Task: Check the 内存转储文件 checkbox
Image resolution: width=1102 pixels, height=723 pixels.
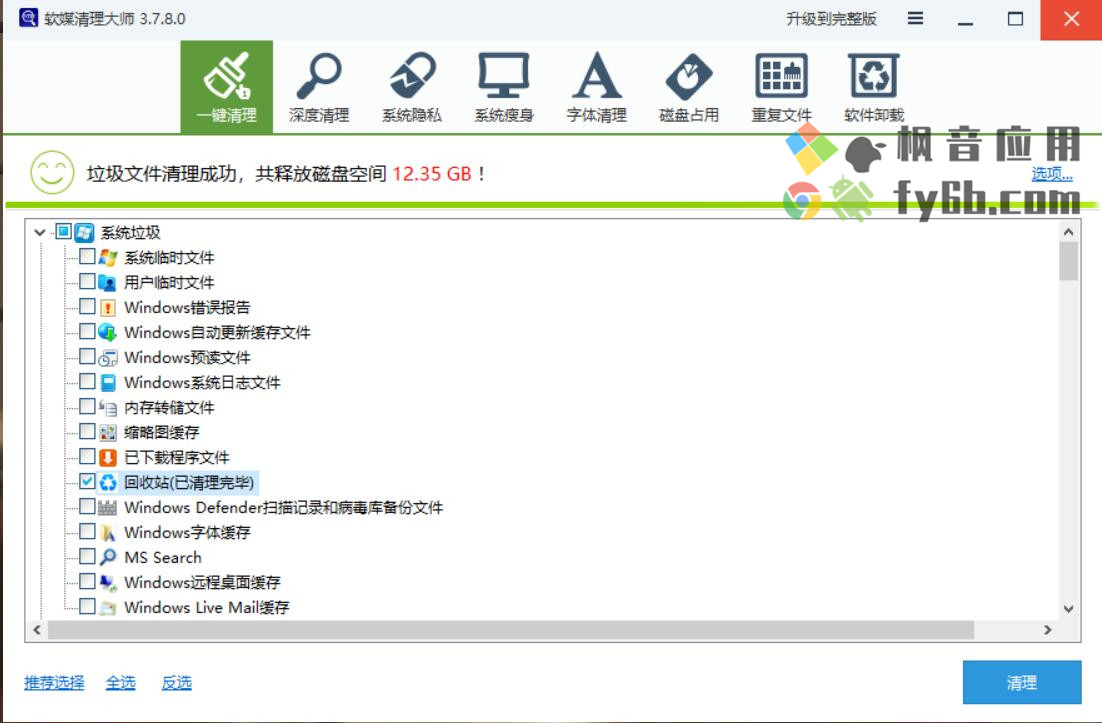Action: point(87,406)
